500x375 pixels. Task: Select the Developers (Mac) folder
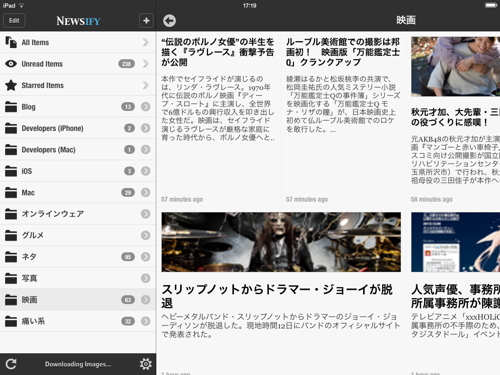click(x=78, y=150)
